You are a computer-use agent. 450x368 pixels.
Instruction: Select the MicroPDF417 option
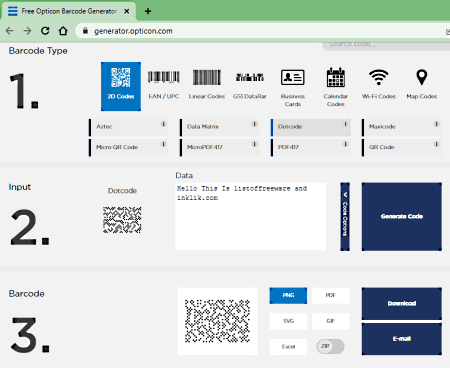point(219,148)
